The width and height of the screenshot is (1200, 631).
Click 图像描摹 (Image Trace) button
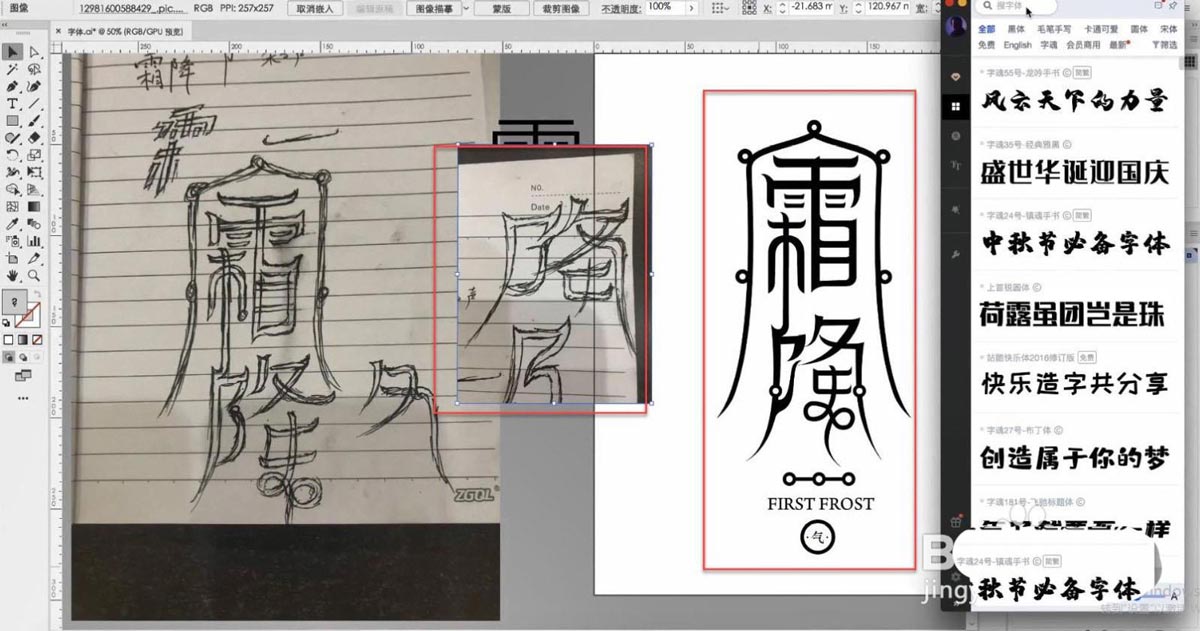pyautogui.click(x=434, y=7)
